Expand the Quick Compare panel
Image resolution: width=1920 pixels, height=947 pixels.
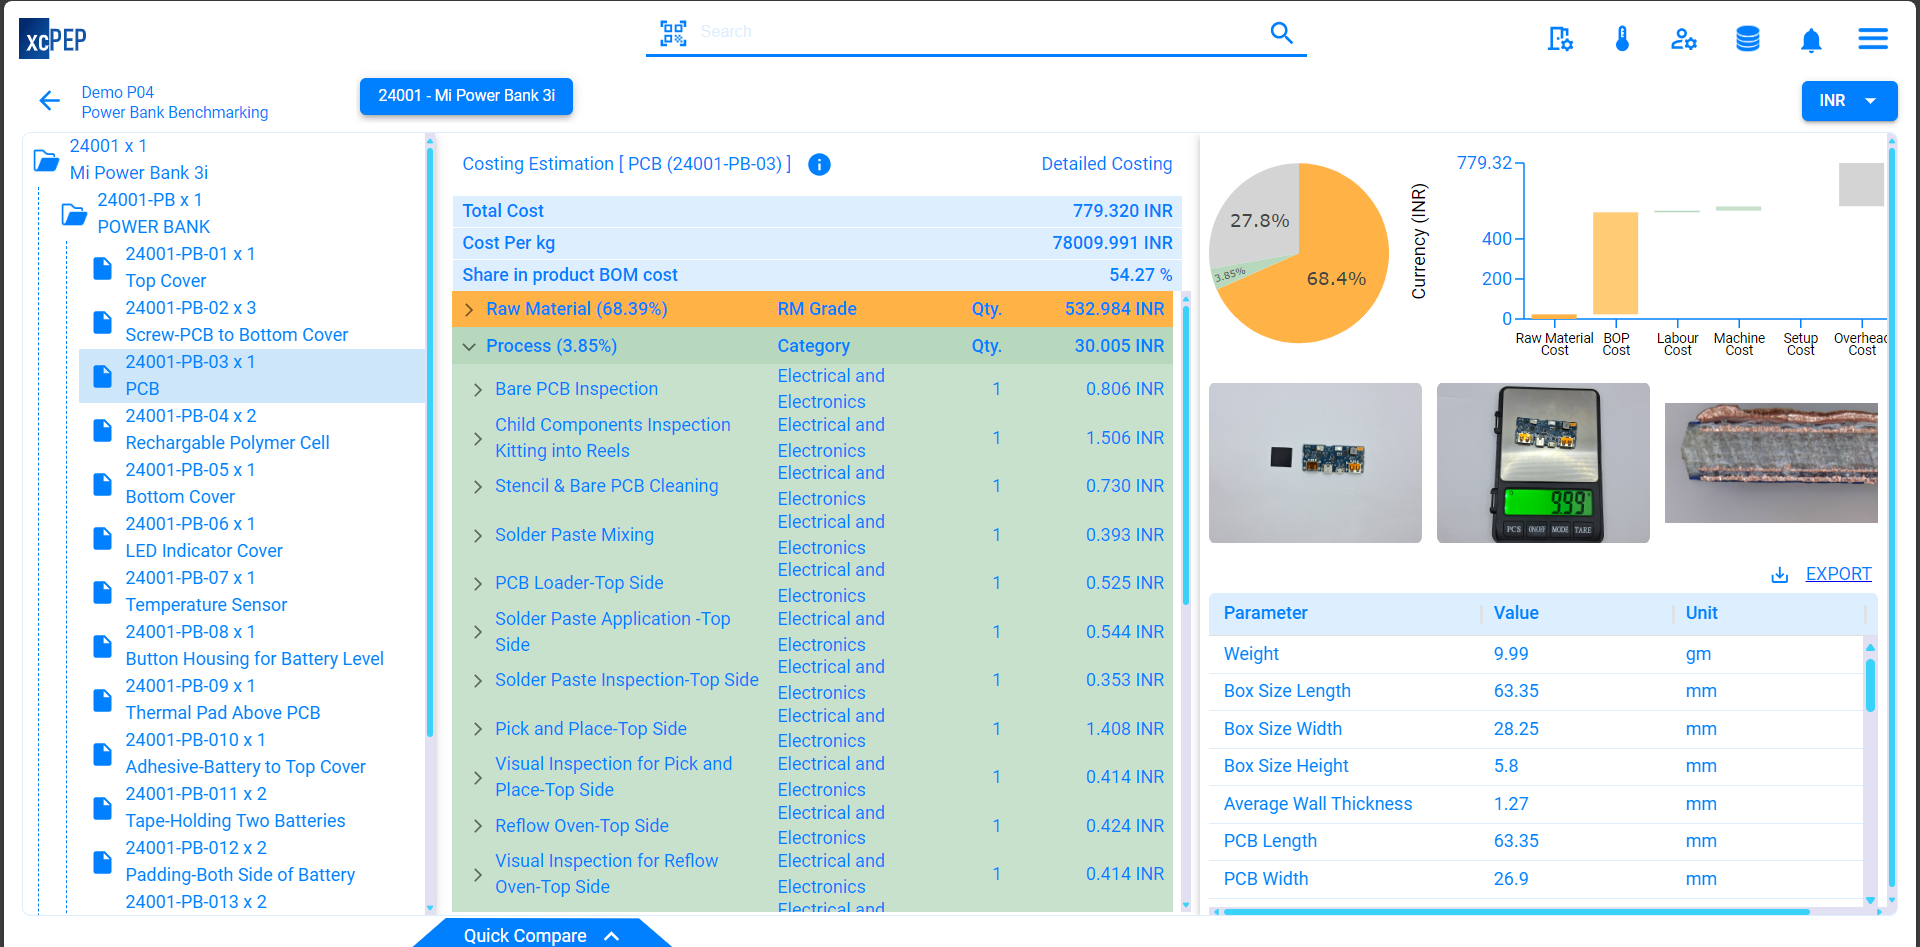coord(541,935)
